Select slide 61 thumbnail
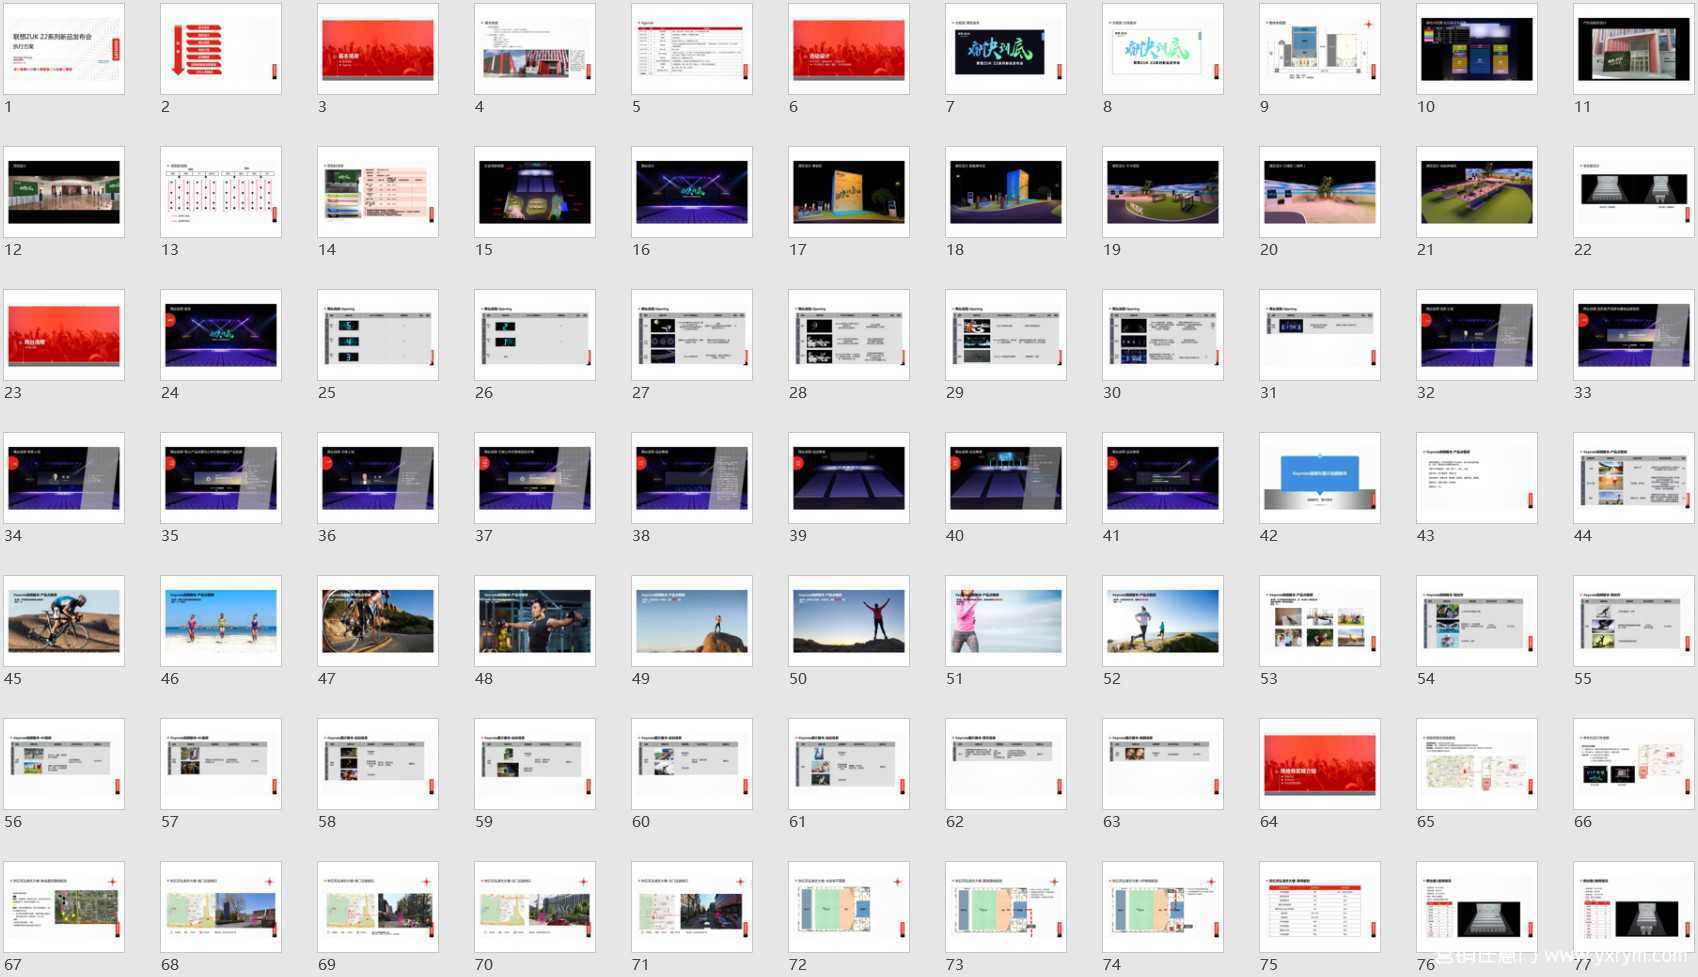This screenshot has width=1698, height=977. 849,764
